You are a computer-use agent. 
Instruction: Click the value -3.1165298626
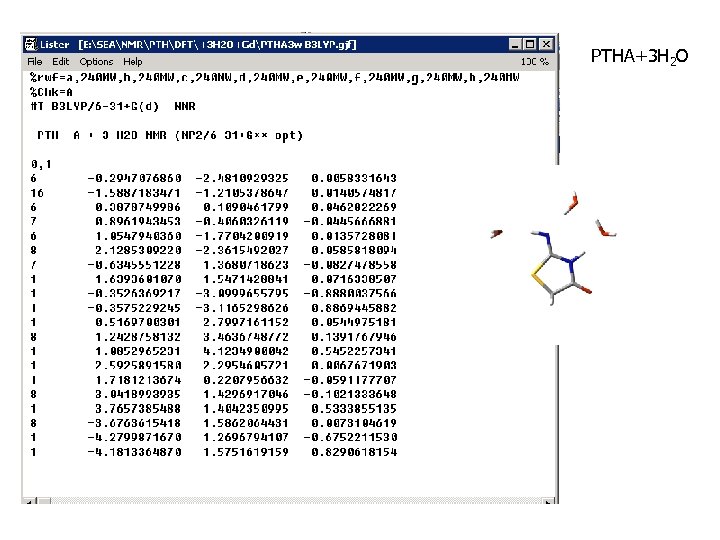pos(242,308)
